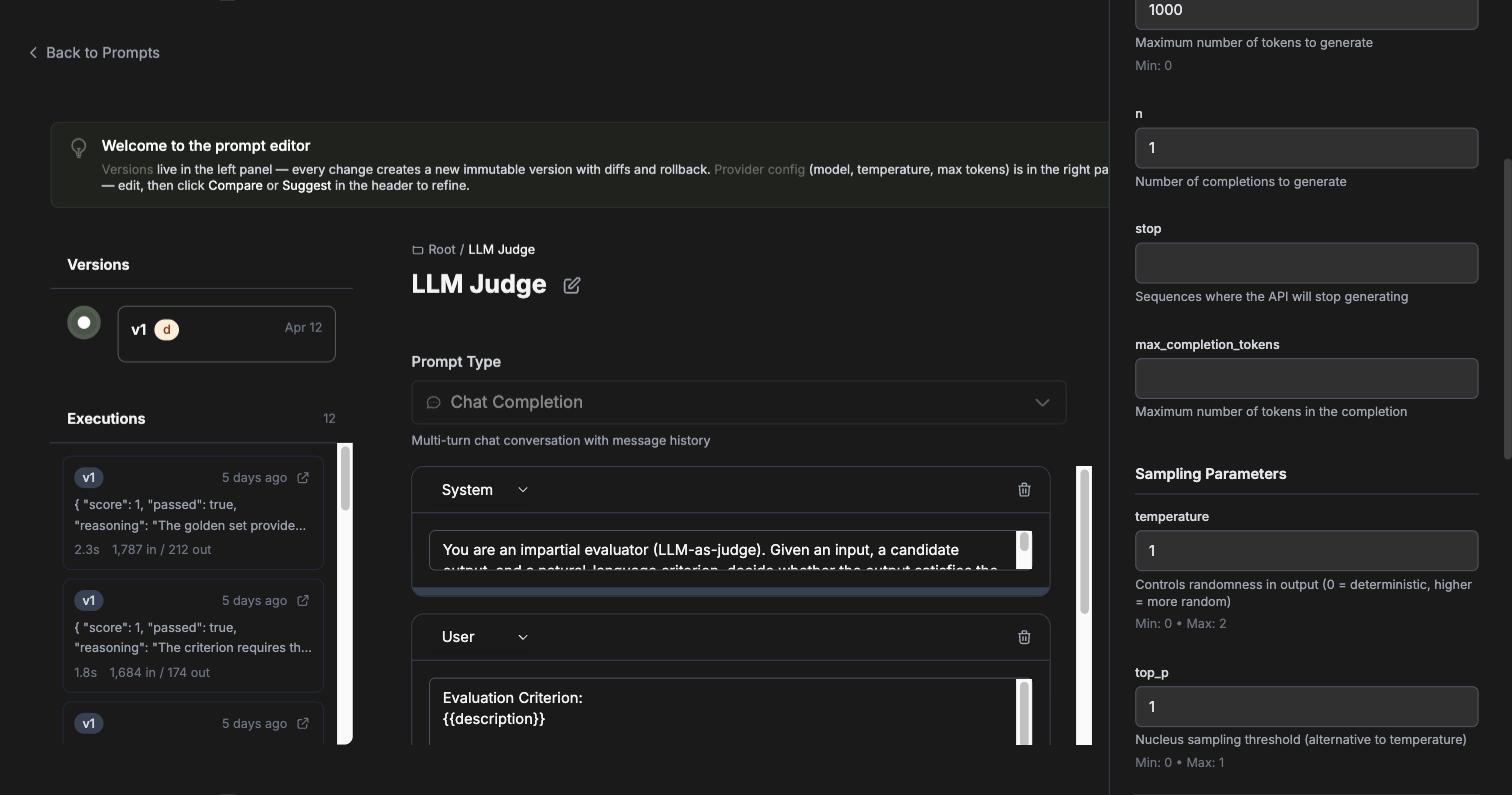Click the top_p input field

click(x=1306, y=707)
